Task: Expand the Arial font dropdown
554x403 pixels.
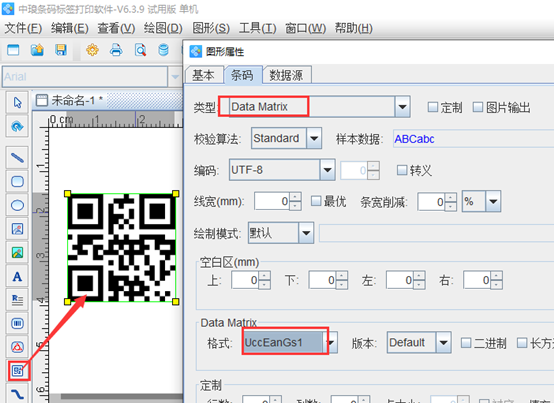Action: click(x=175, y=77)
